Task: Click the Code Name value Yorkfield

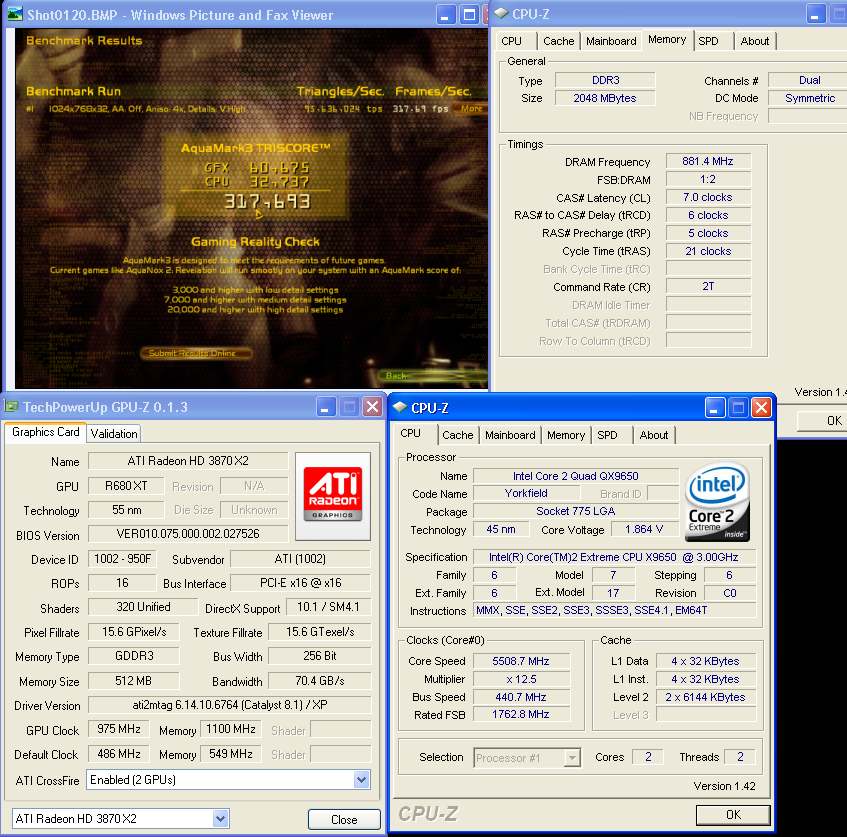Action: point(526,493)
